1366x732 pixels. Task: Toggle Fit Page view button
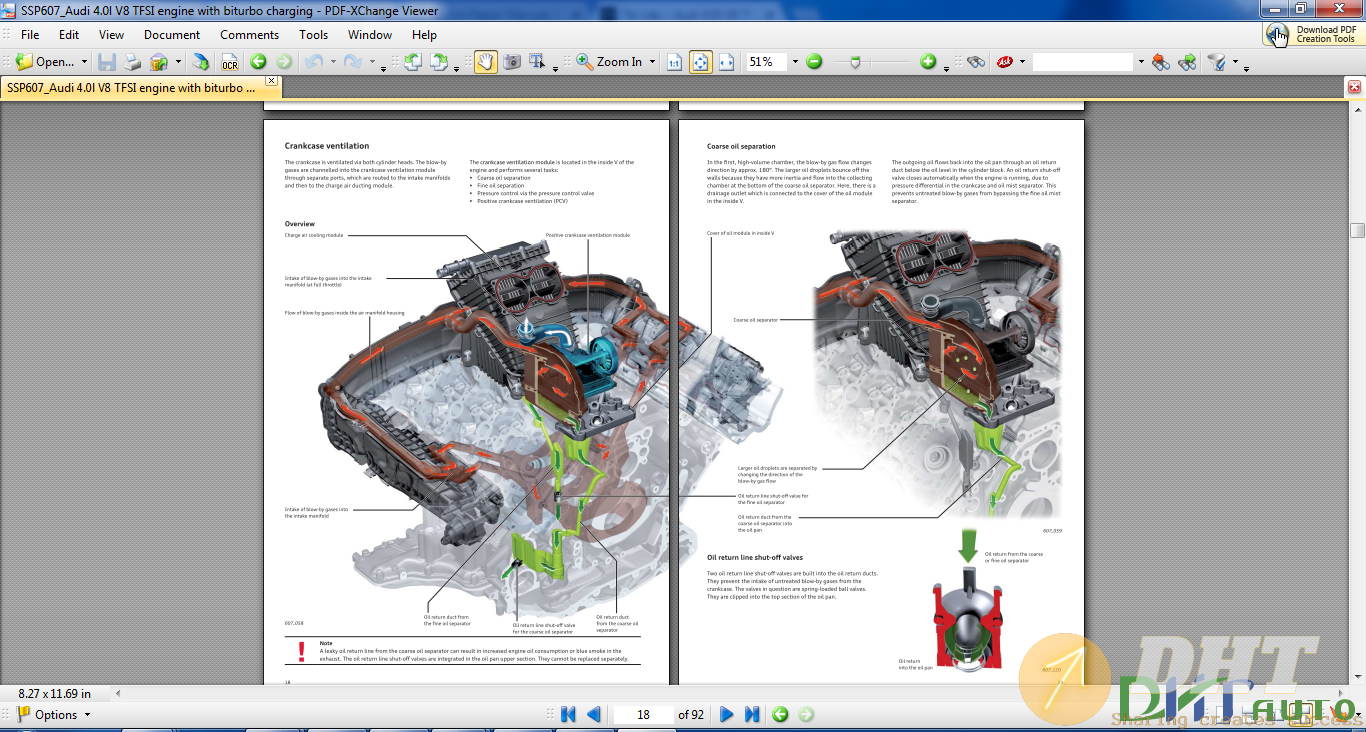pyautogui.click(x=701, y=62)
